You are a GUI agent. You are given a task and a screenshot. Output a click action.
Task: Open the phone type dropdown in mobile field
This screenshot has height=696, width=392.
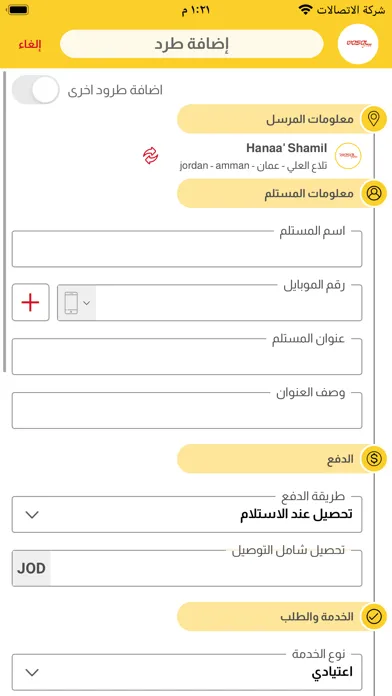tap(77, 303)
